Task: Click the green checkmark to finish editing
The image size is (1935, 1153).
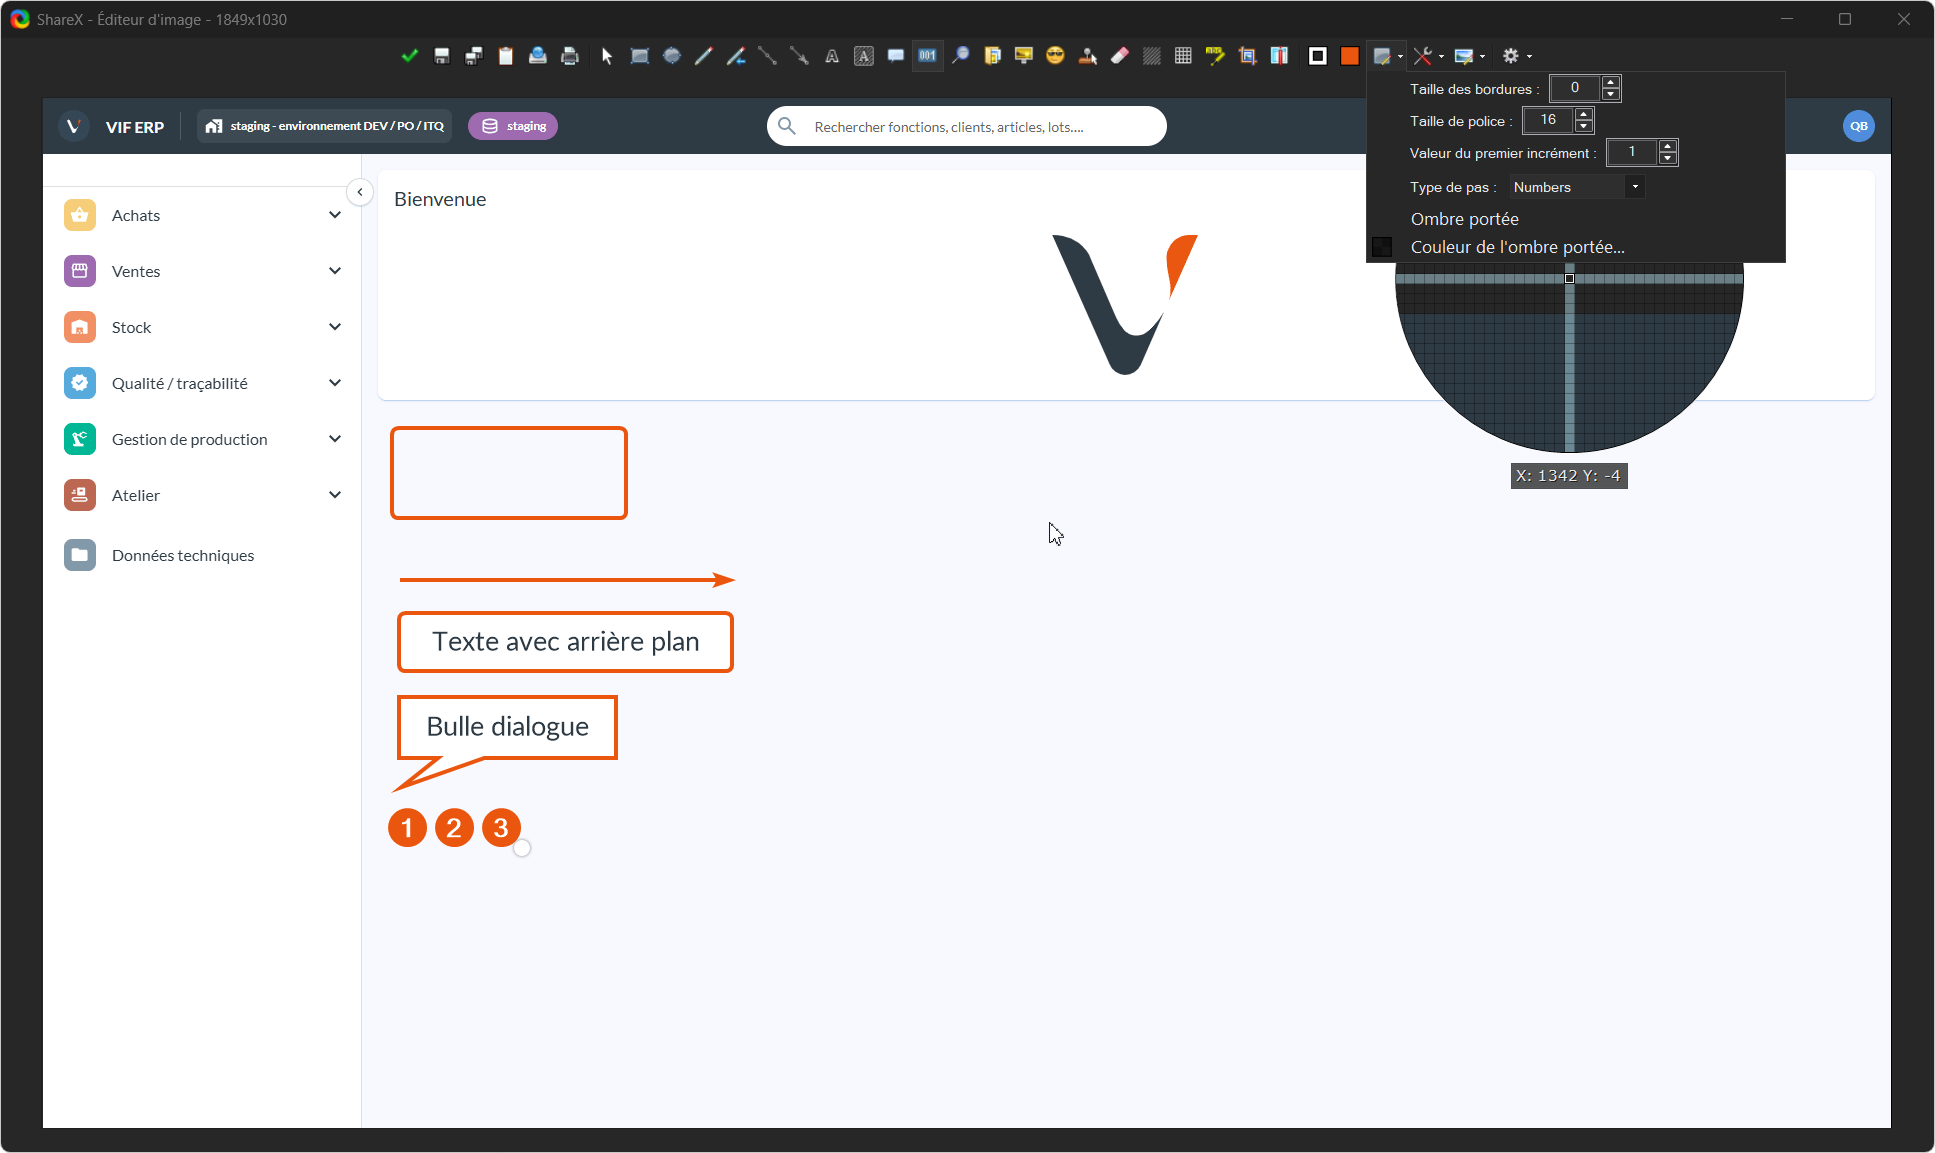Action: (409, 56)
